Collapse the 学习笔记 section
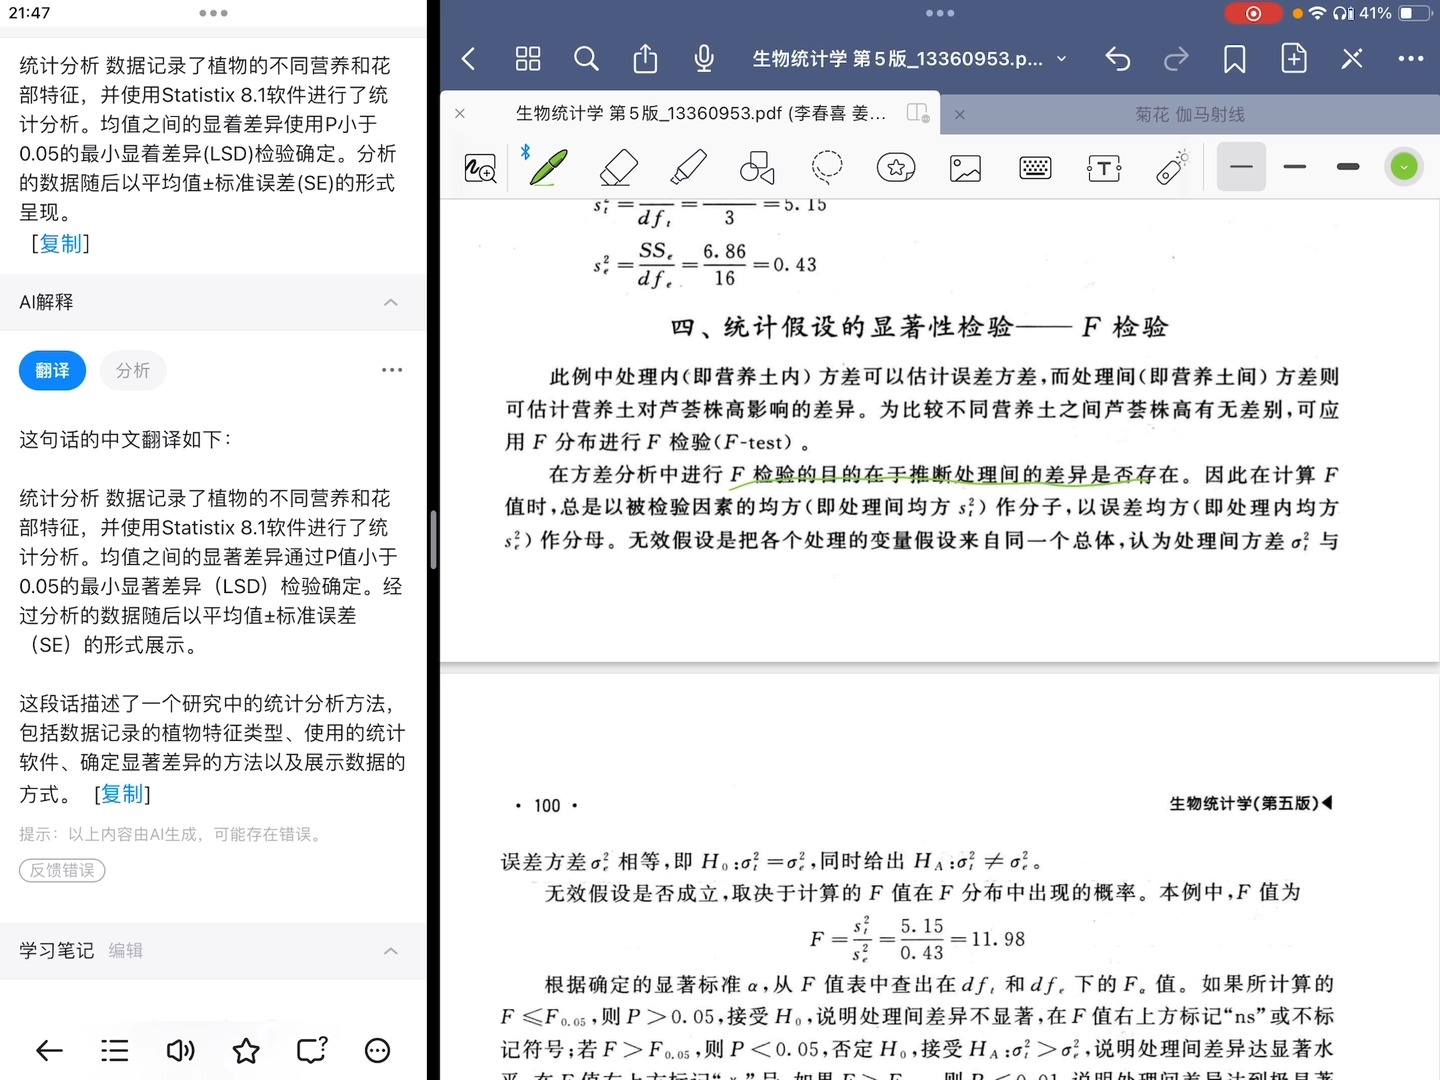Viewport: 1440px width, 1080px height. (391, 950)
